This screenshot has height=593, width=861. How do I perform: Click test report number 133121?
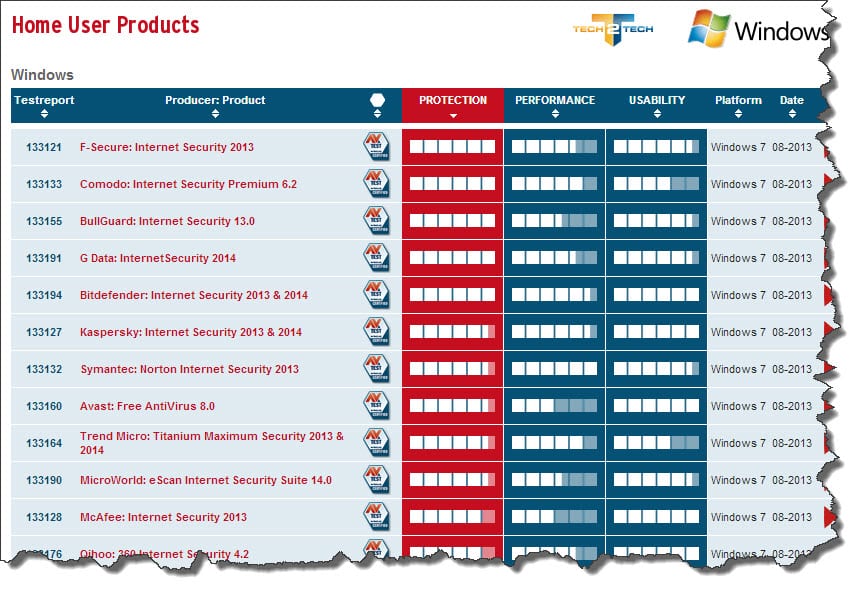(x=44, y=147)
